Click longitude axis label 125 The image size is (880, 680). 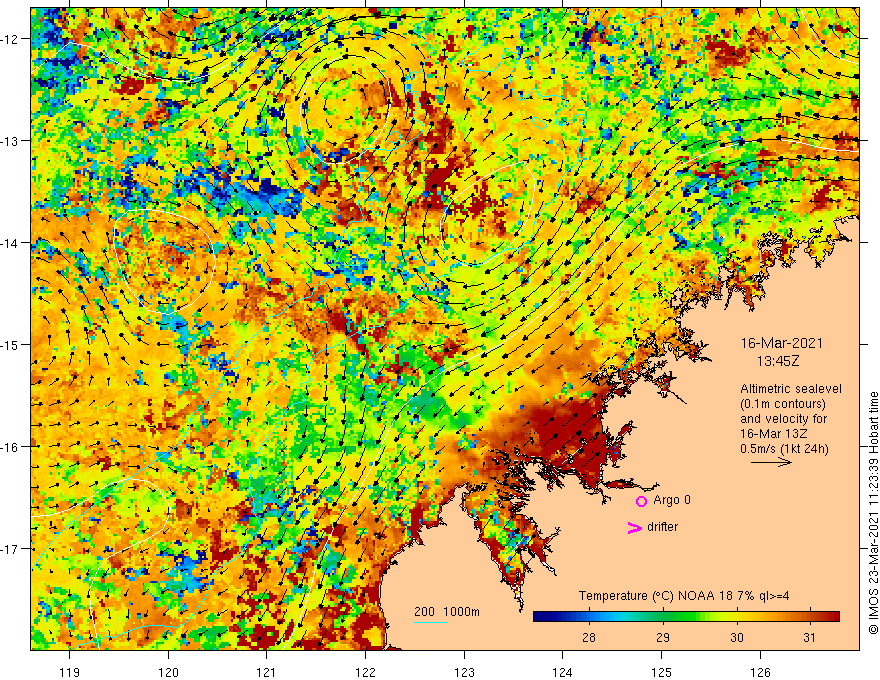pos(661,673)
